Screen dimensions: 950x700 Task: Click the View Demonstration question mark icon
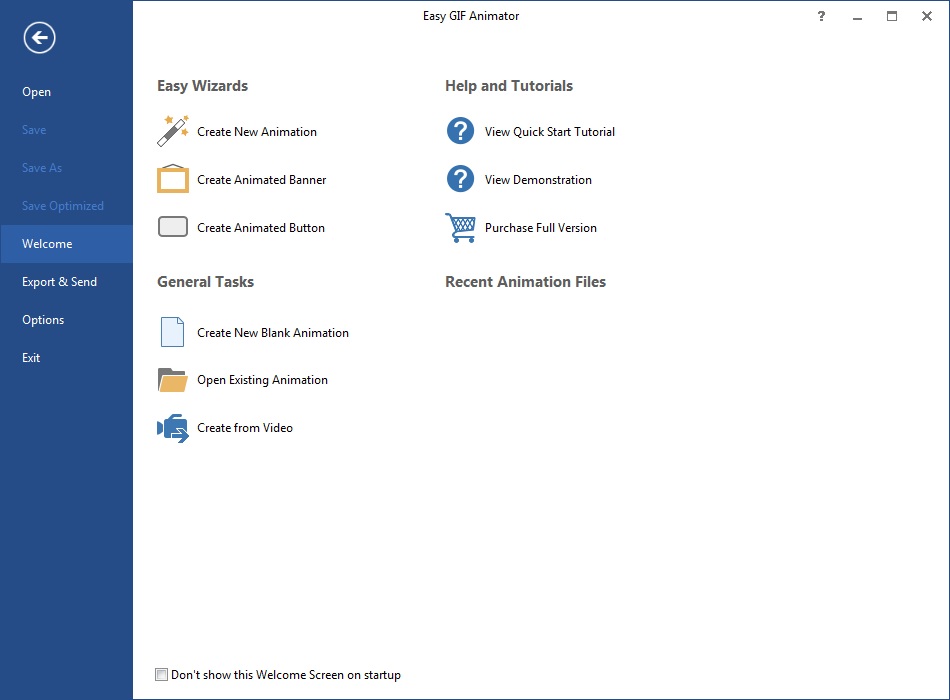click(x=460, y=179)
